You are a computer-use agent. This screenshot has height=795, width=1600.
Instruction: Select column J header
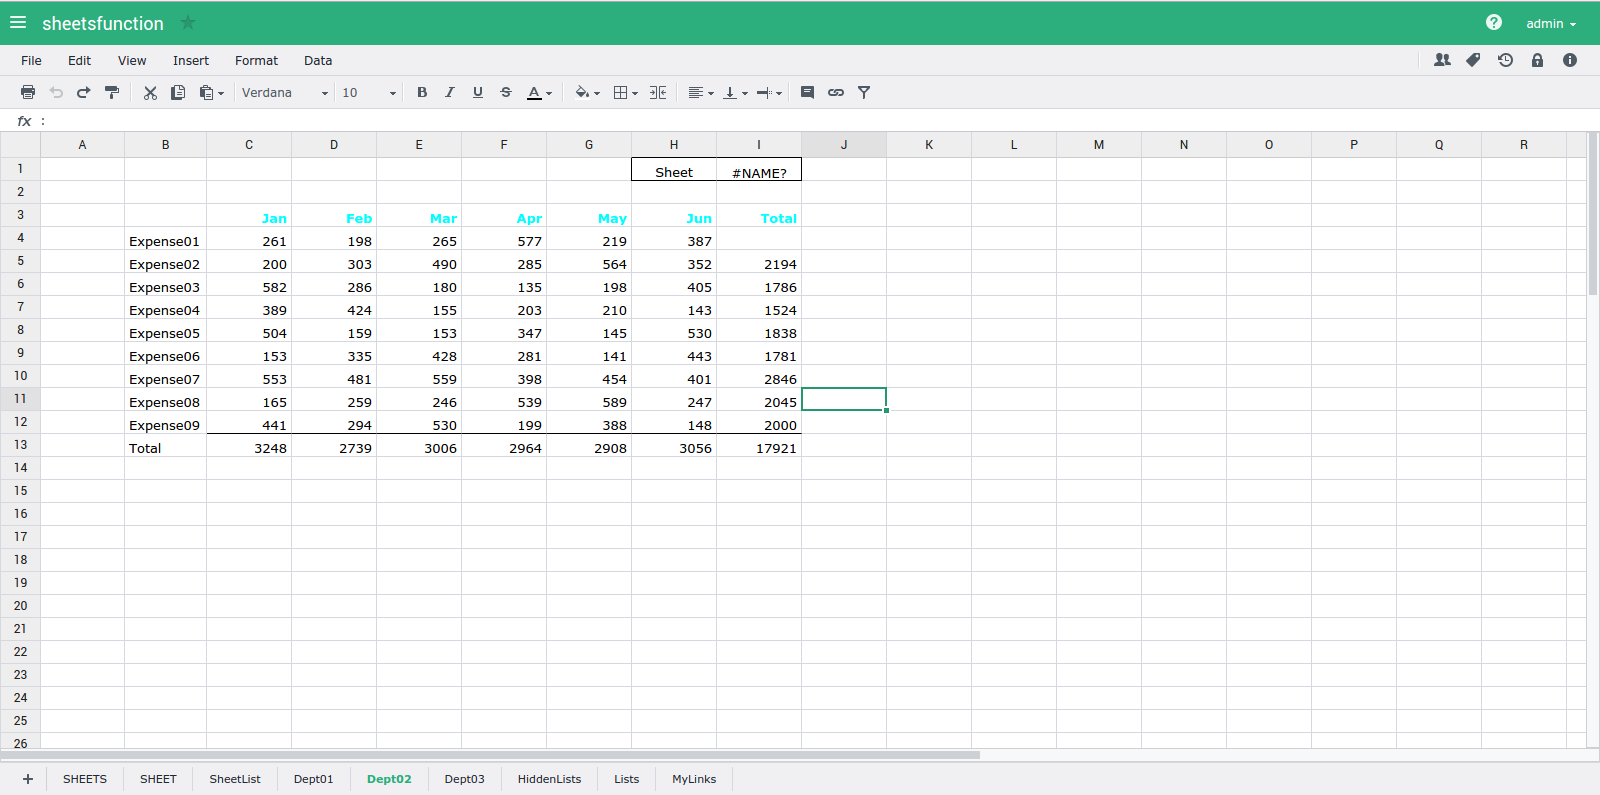(844, 145)
